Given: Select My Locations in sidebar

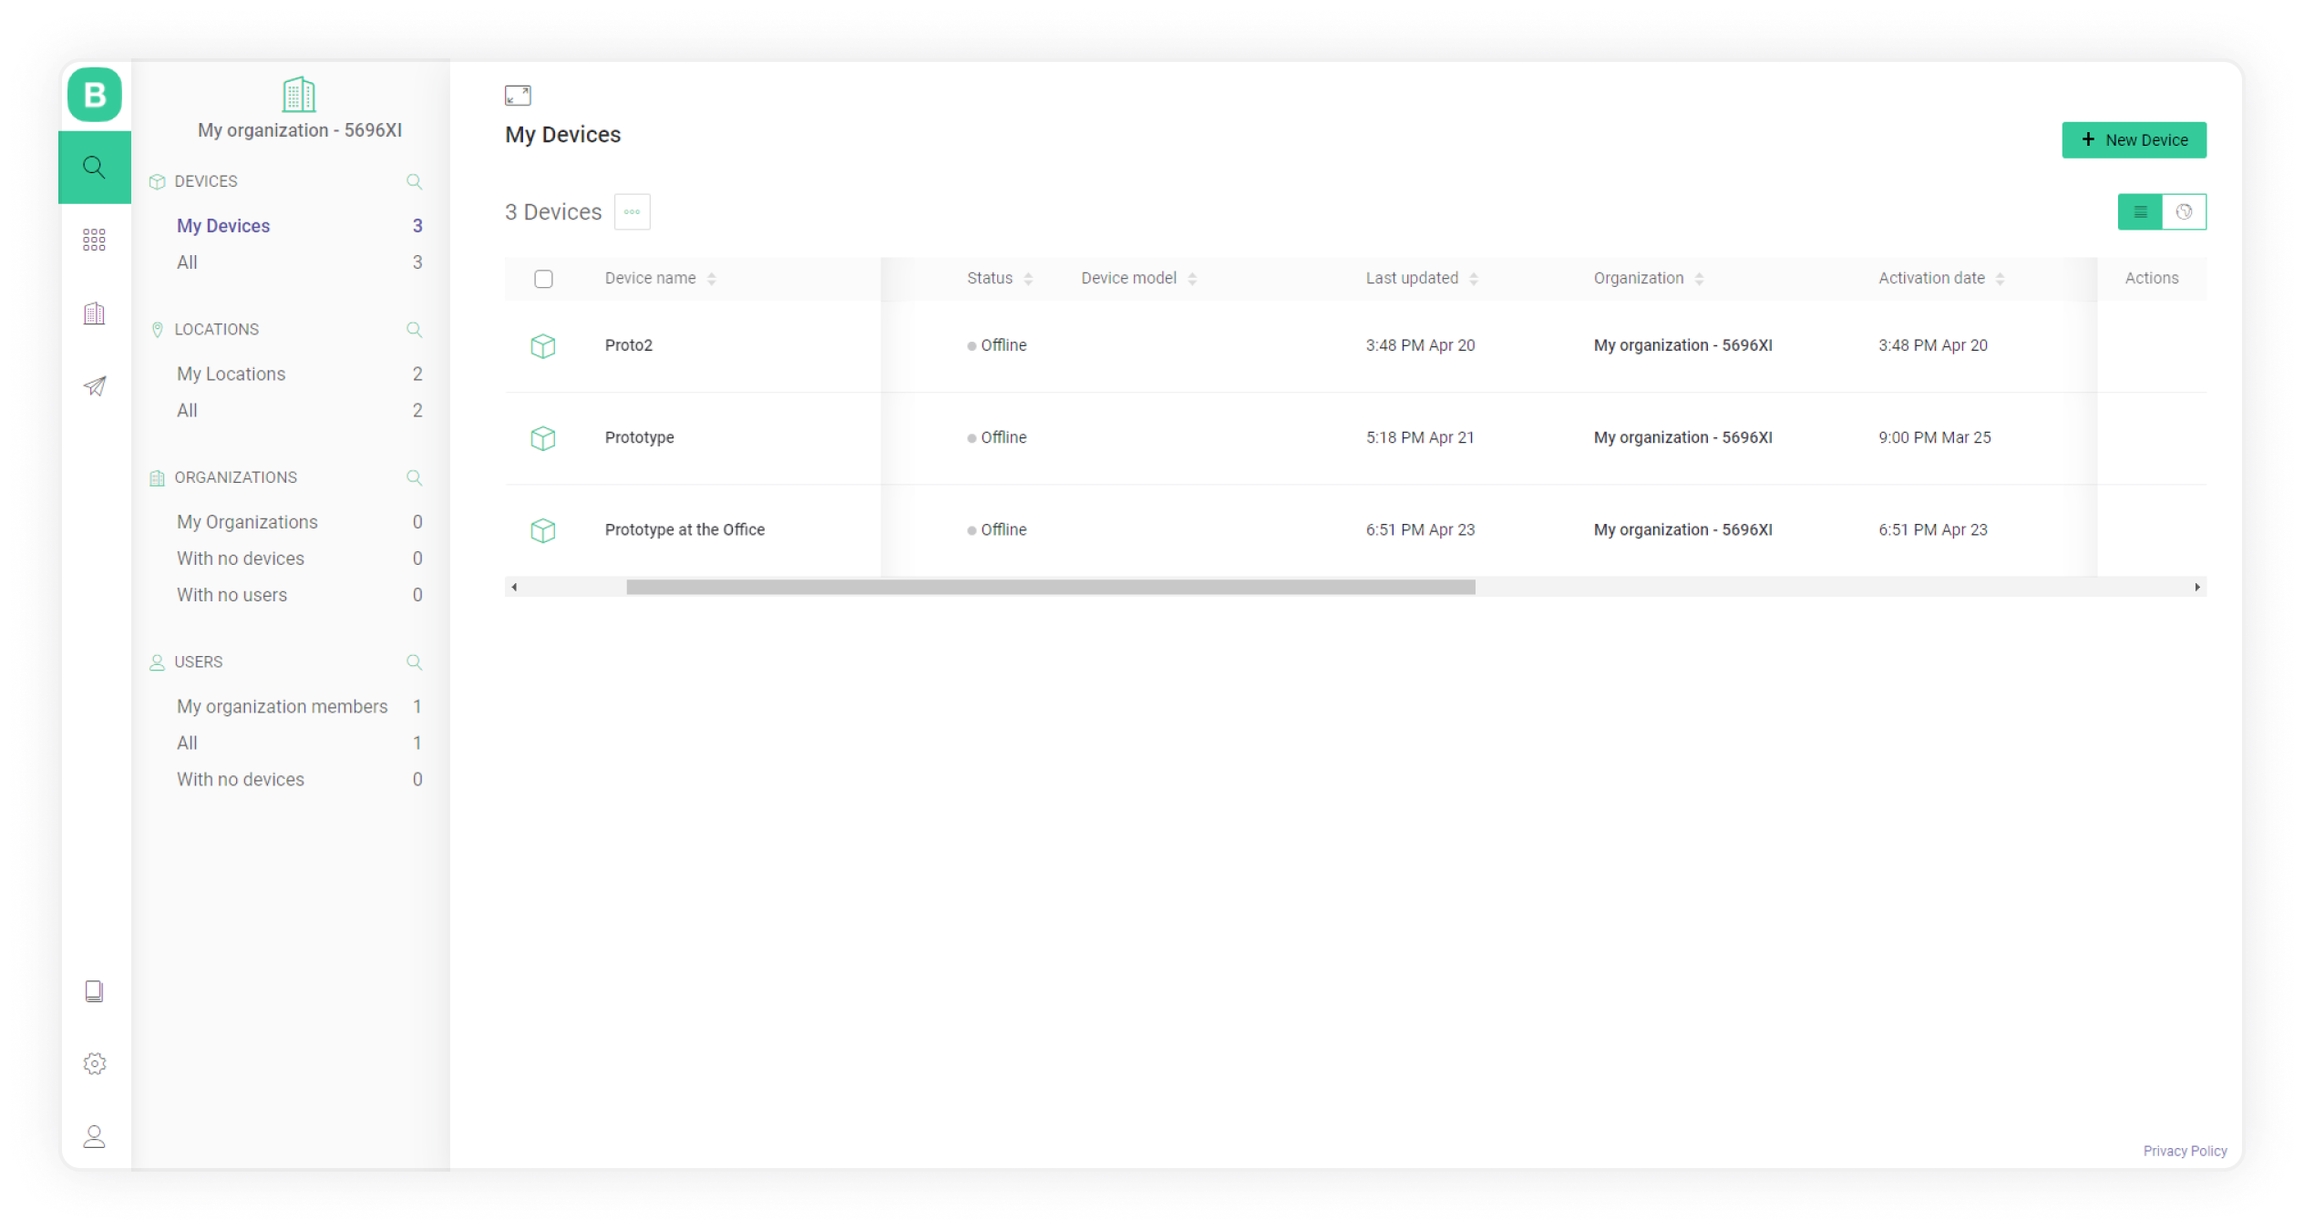Looking at the screenshot, I should pyautogui.click(x=231, y=374).
